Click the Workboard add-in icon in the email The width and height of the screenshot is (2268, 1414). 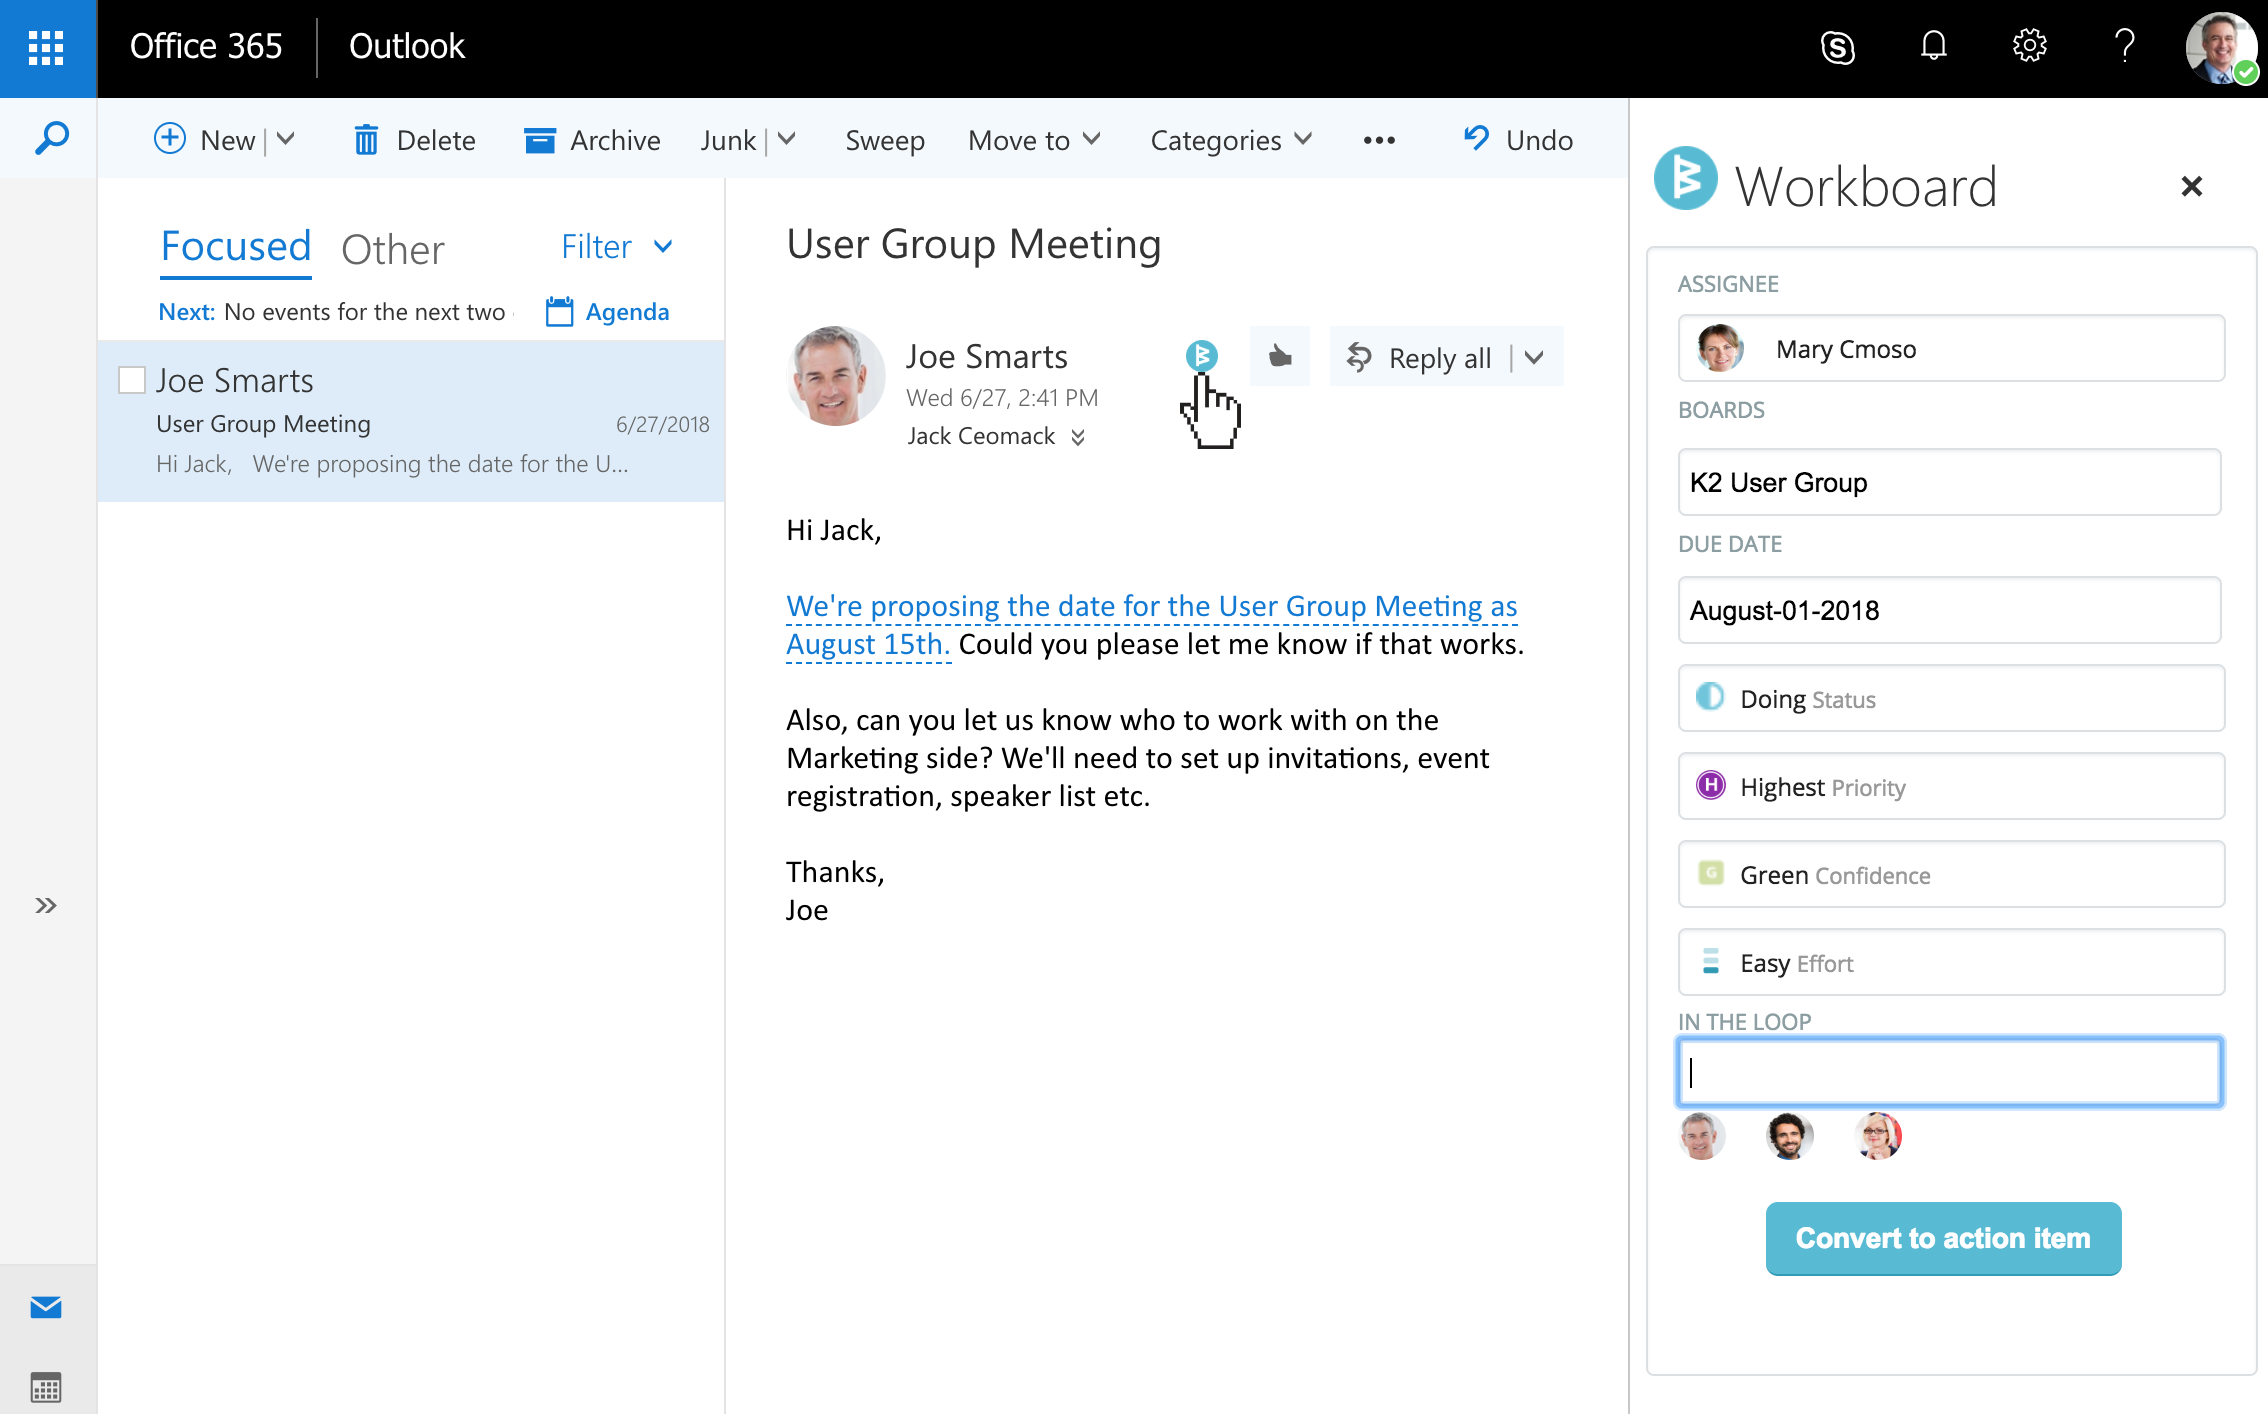[1201, 355]
